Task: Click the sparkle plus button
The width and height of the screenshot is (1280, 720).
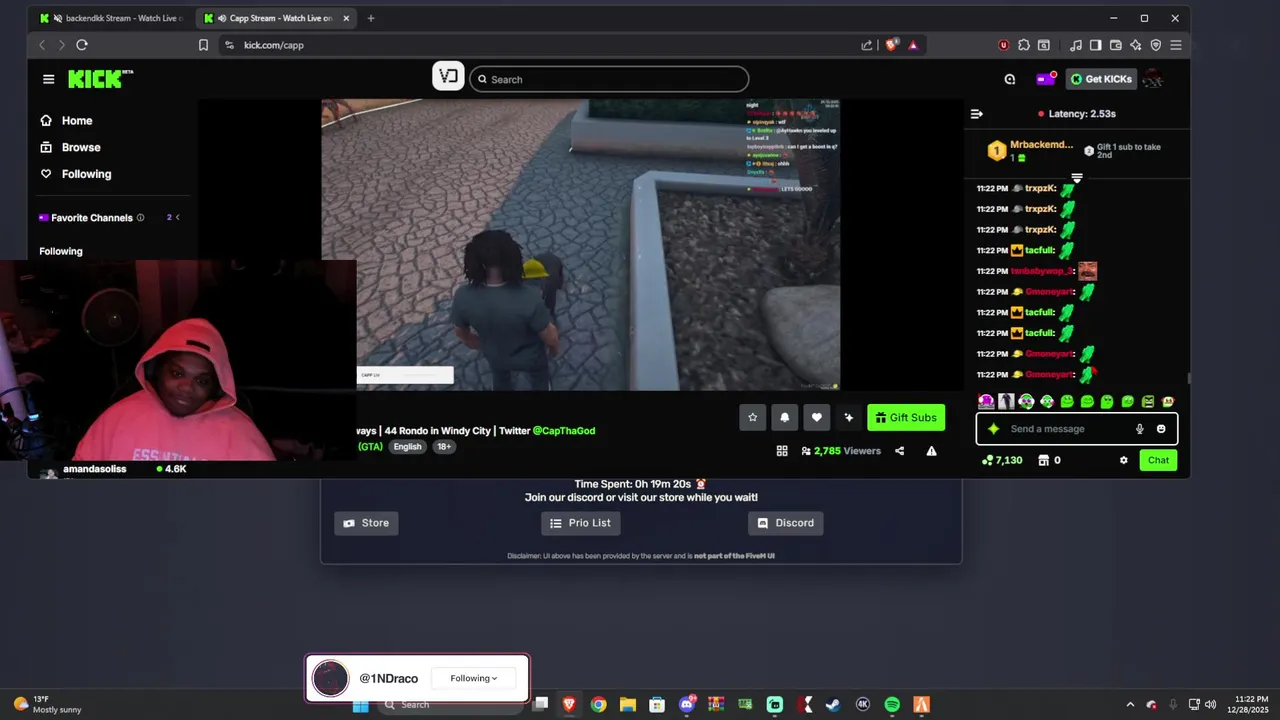Action: coord(849,418)
